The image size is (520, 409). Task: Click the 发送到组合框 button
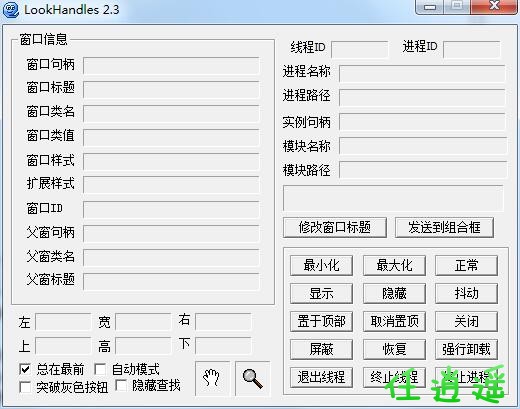coord(444,227)
